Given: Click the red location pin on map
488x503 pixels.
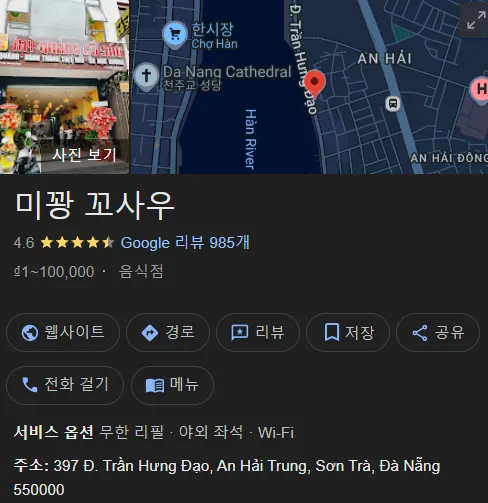Looking at the screenshot, I should (x=314, y=83).
